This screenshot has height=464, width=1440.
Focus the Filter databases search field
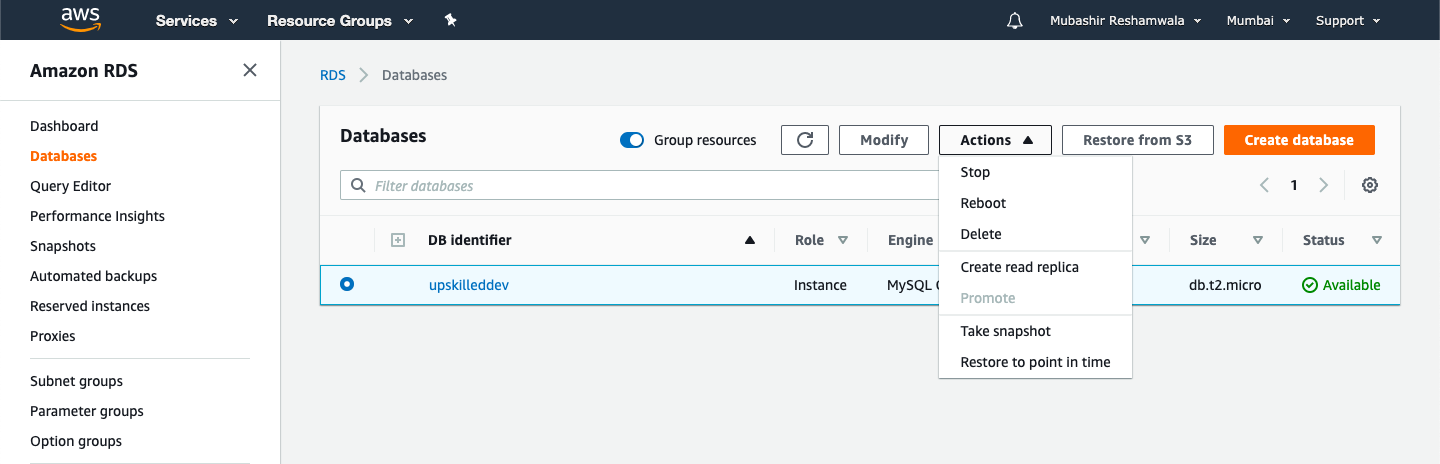click(640, 185)
